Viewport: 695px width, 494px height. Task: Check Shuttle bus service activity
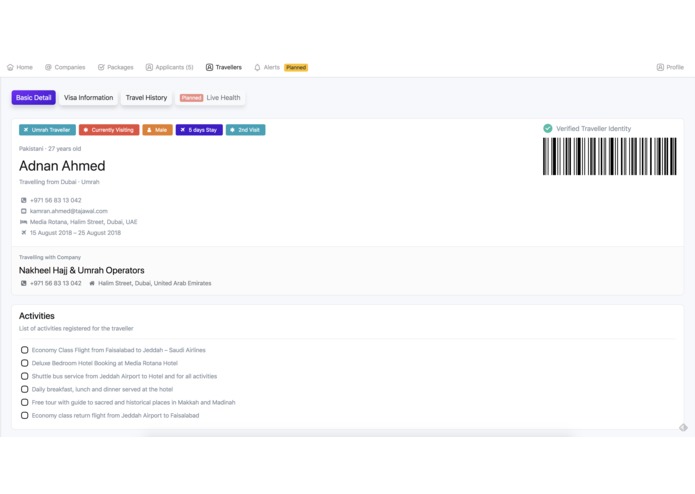tap(24, 376)
